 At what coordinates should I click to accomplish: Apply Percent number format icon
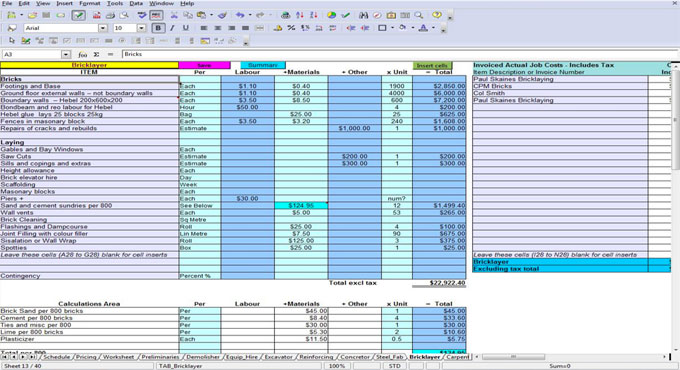pos(291,28)
